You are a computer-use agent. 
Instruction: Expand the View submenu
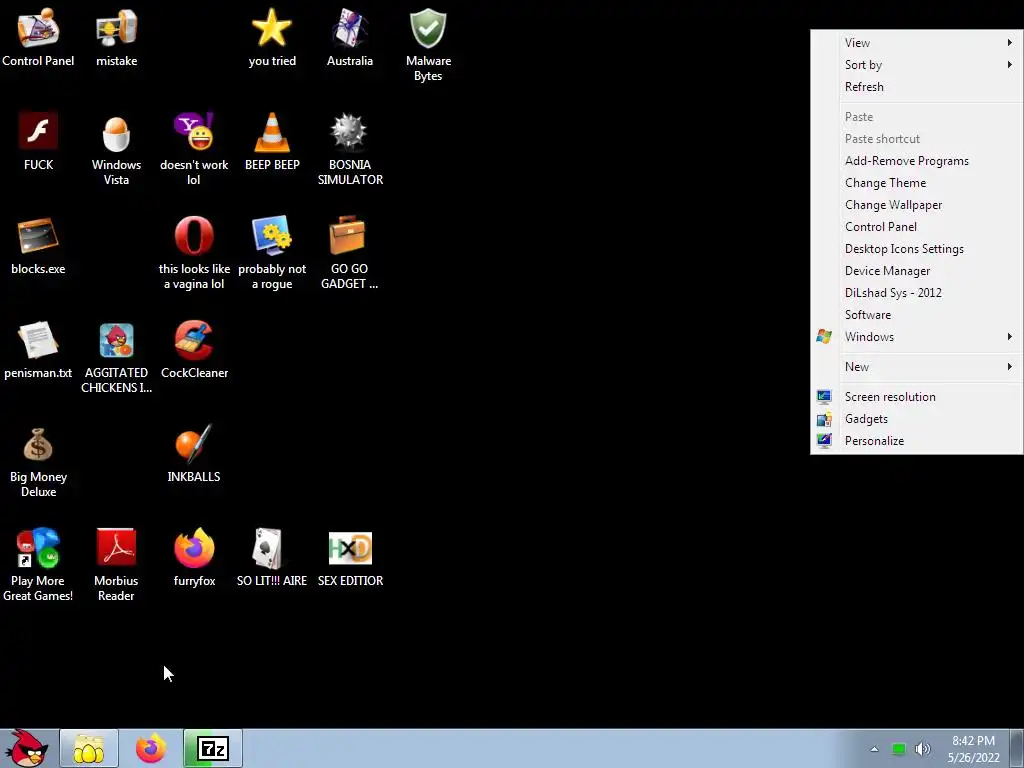click(917, 42)
